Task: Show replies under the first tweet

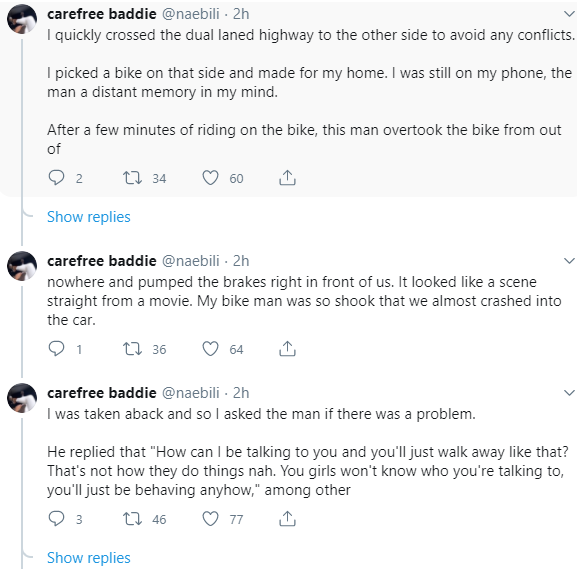Action: [89, 217]
